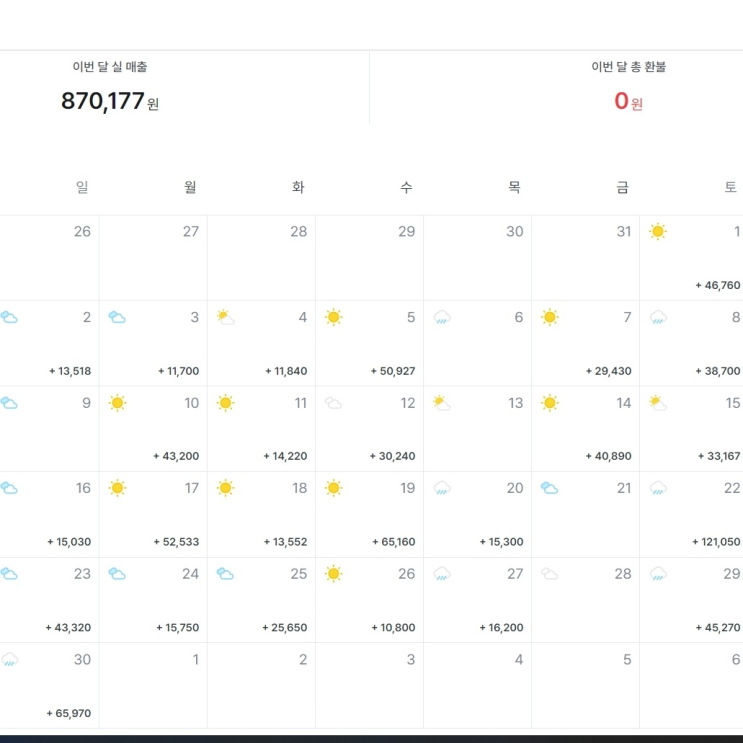Click the gray cloud icon on day 12
The width and height of the screenshot is (743, 743).
pos(333,403)
